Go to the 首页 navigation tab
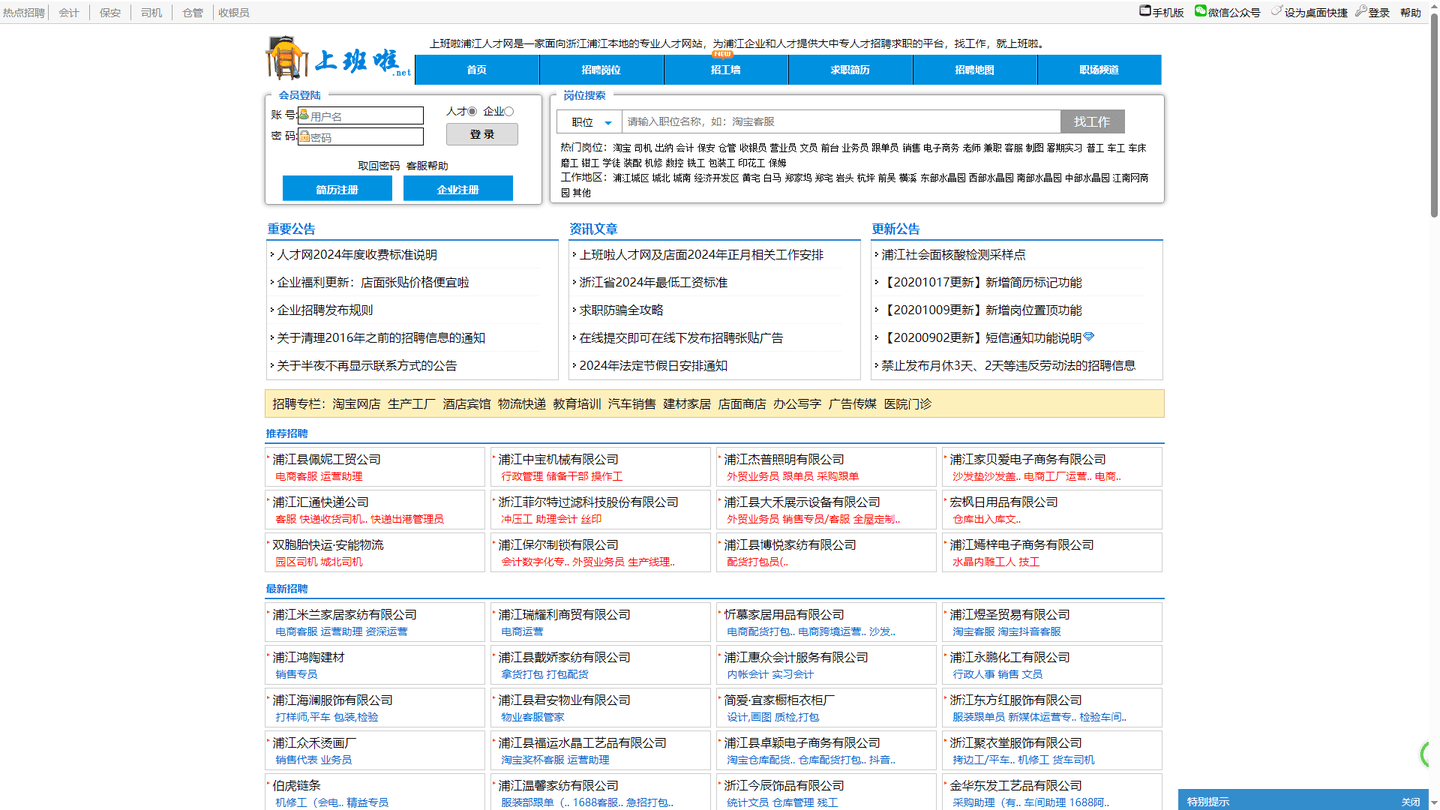This screenshot has width=1440, height=810. pos(477,70)
